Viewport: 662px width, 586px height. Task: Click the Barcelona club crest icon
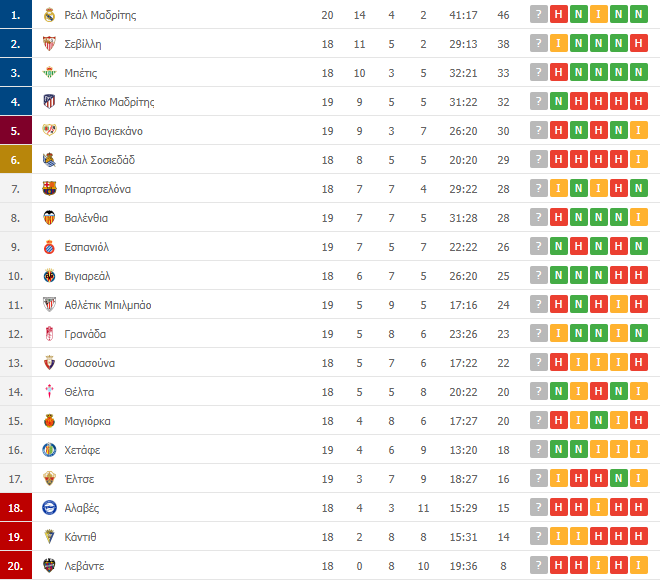[x=49, y=189]
